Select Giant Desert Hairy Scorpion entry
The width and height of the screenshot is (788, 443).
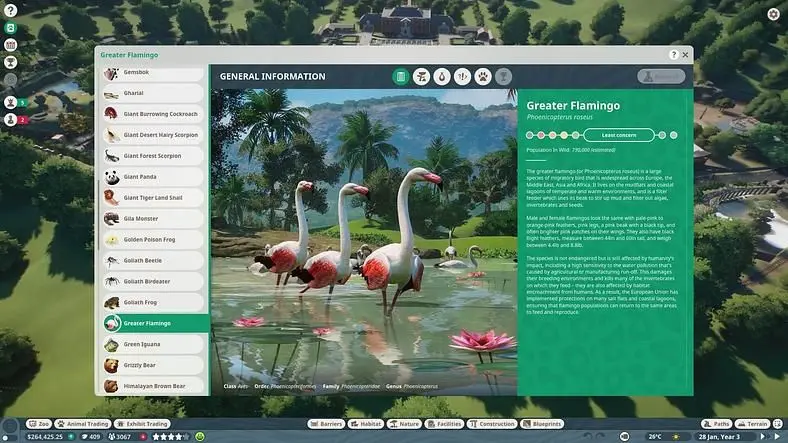[153, 135]
